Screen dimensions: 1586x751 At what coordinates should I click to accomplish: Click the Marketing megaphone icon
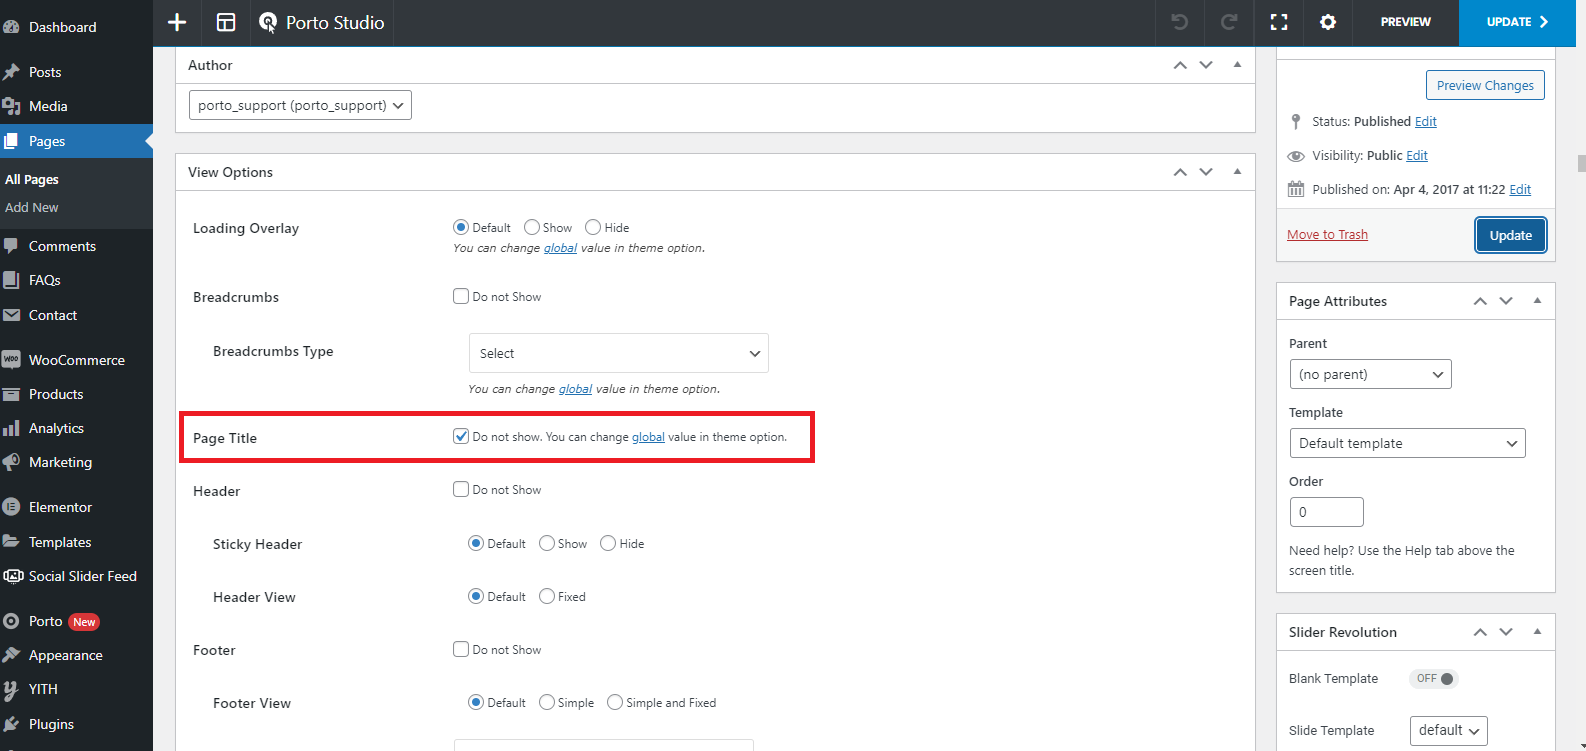(11, 462)
